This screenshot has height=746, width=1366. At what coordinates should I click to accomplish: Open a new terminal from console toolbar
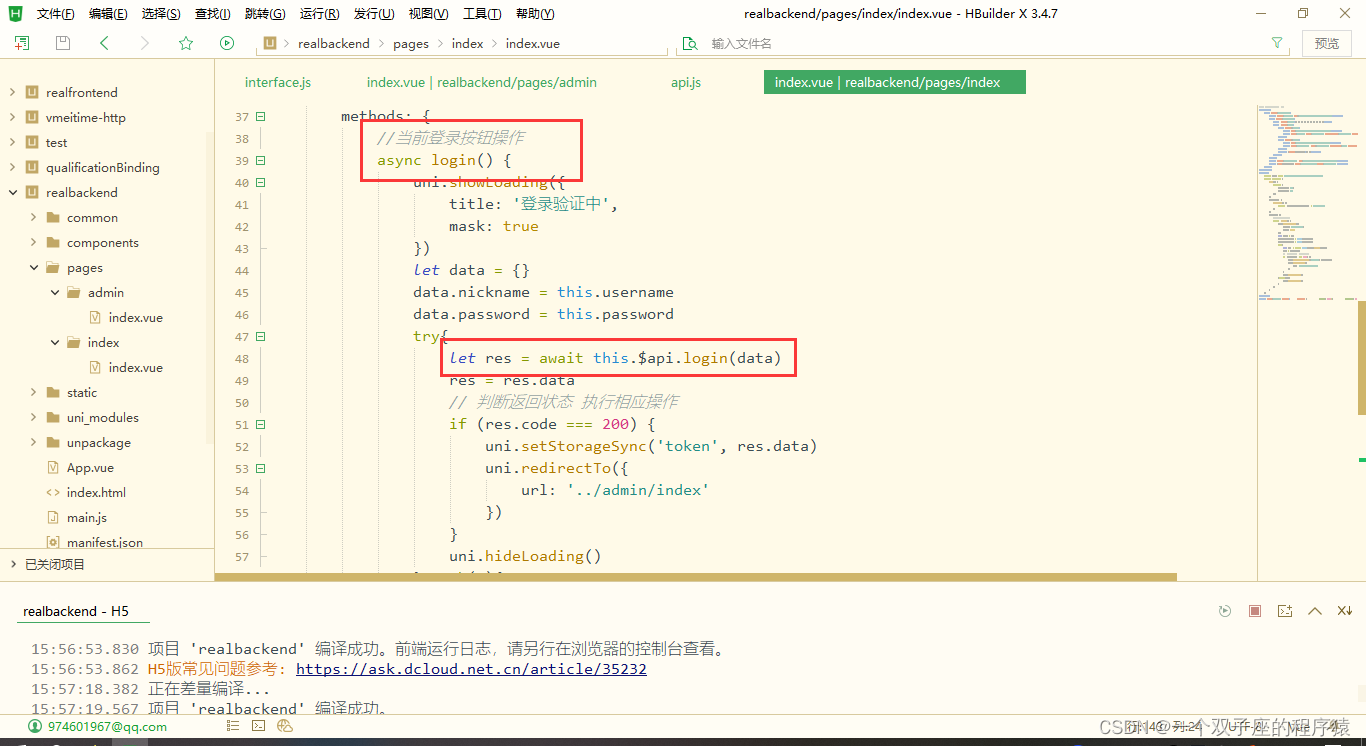[1285, 611]
